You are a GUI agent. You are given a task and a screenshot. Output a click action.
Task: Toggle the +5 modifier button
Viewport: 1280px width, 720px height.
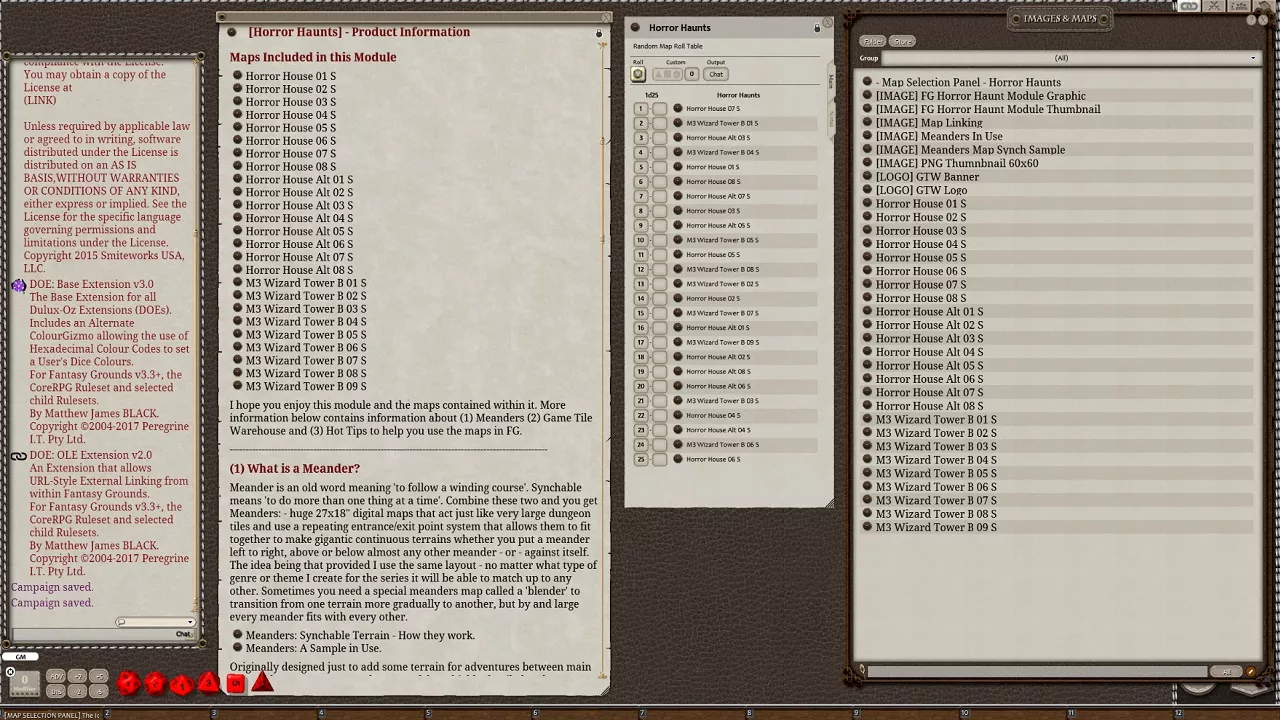point(99,676)
